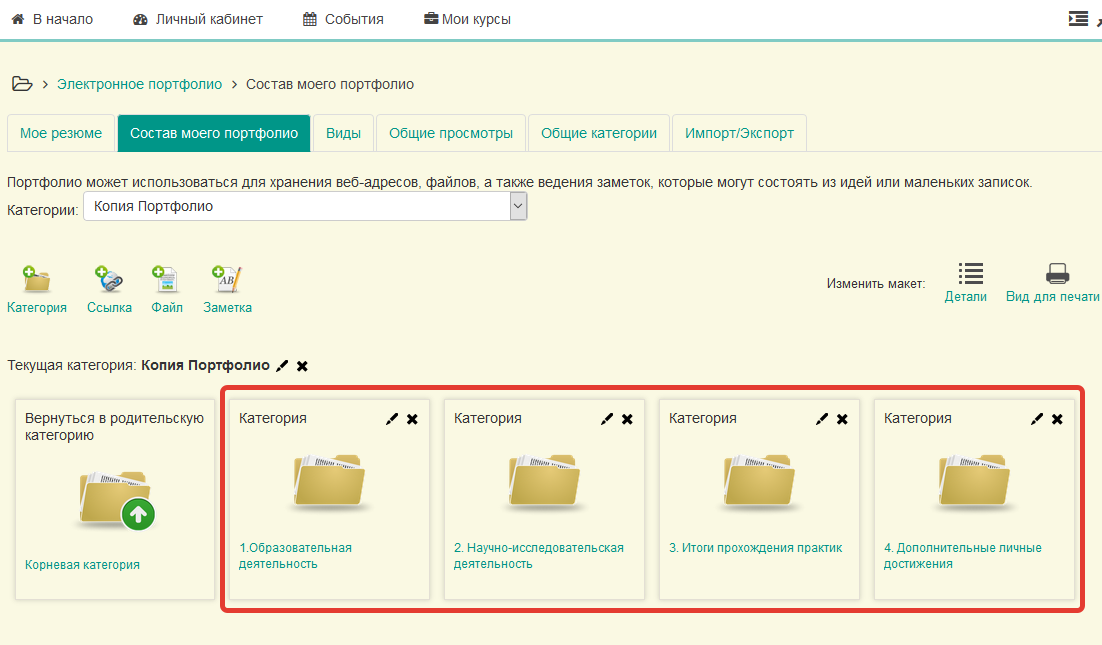Delete the 4. Дополнительные личные достижения category
Screen dimensions: 1102x645
pos(1057,419)
